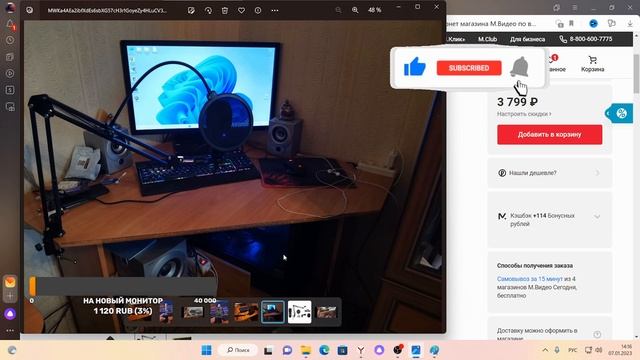This screenshot has height=360, width=640.
Task: Open sidebar three-dots settings at bottom
Action: pyautogui.click(x=10, y=330)
